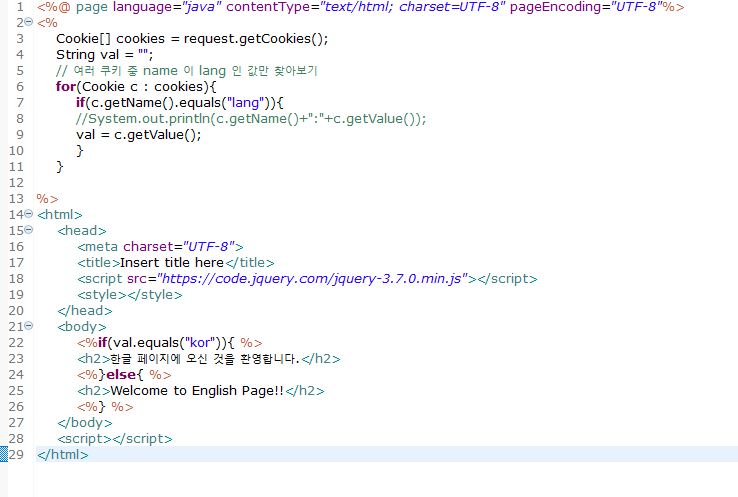The image size is (738, 497).
Task: Click the closing '%>' tag on line 13
Action: click(47, 199)
